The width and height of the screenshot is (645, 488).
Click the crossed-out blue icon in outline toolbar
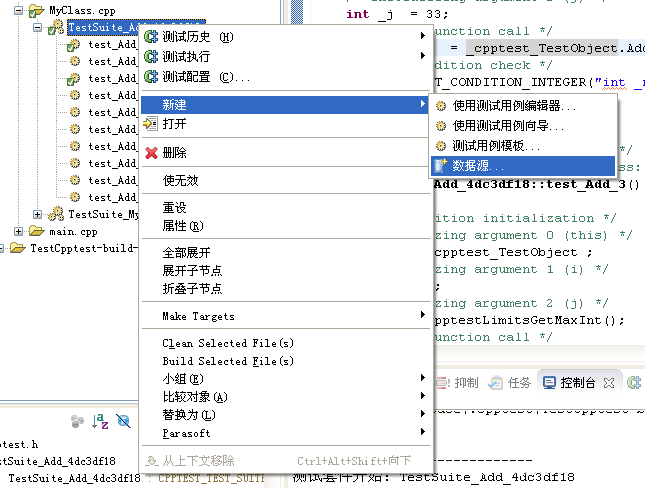coord(123,421)
